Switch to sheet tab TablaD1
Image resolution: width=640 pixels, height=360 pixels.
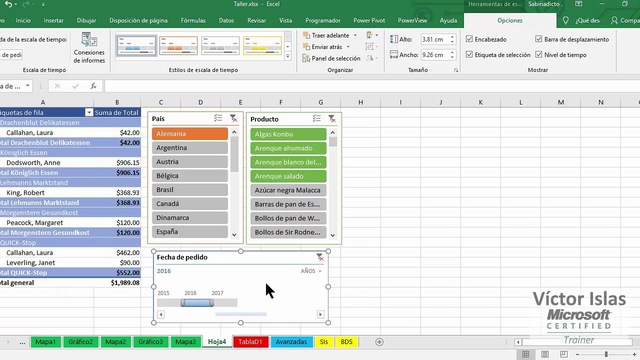tap(250, 342)
